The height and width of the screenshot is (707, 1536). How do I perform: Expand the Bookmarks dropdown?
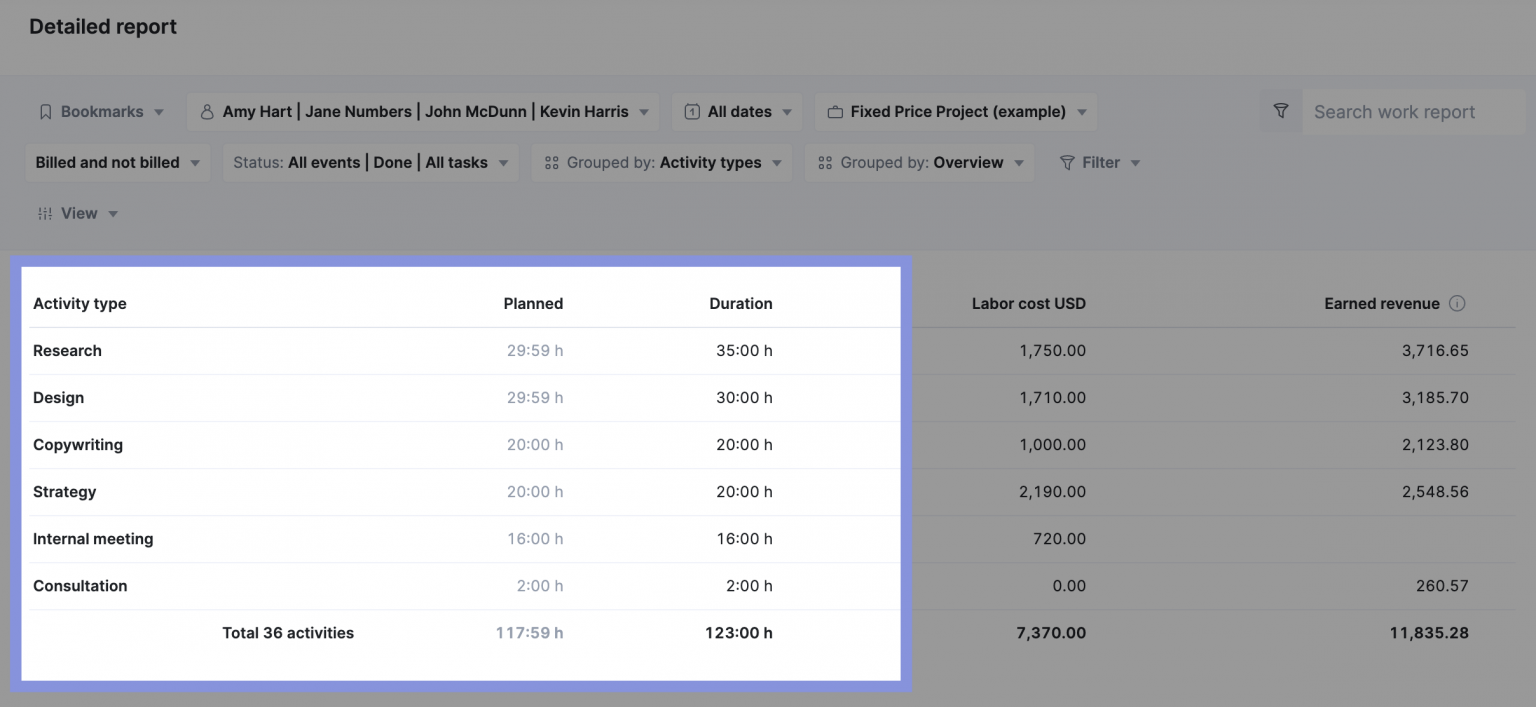click(x=101, y=111)
